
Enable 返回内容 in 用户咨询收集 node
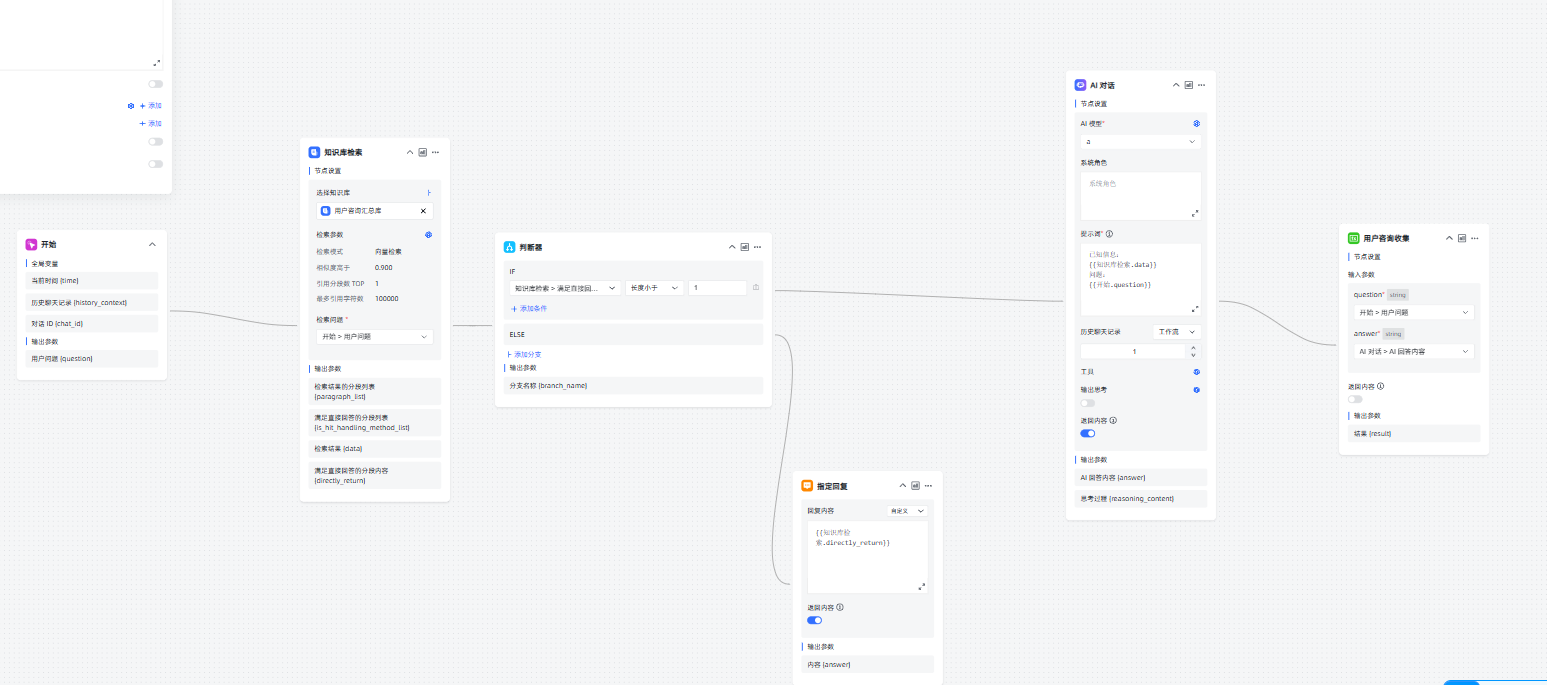1355,399
